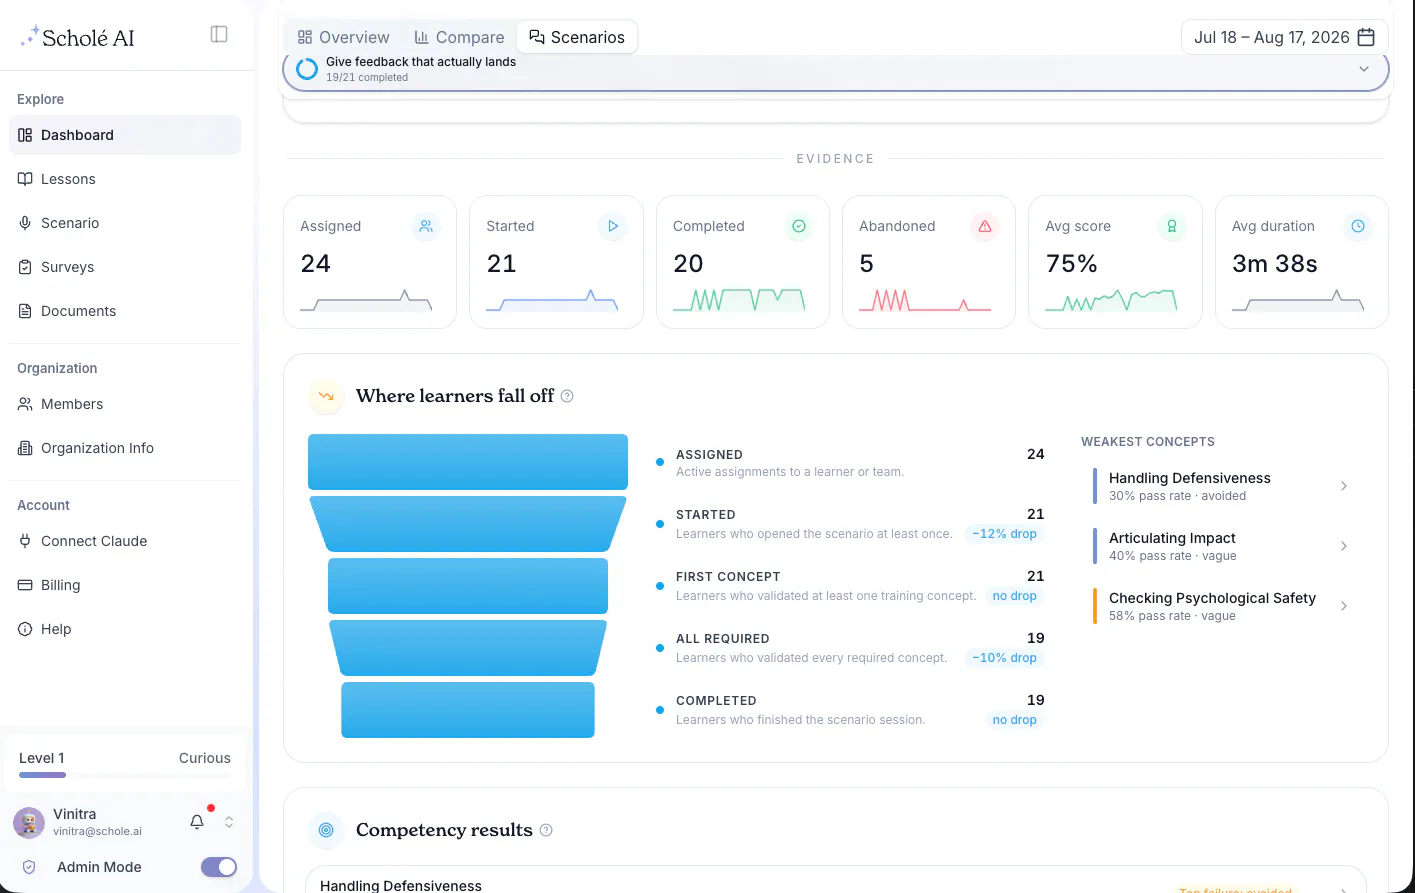Click the Scenario microphone icon
This screenshot has width=1415, height=893.
[x=25, y=223]
